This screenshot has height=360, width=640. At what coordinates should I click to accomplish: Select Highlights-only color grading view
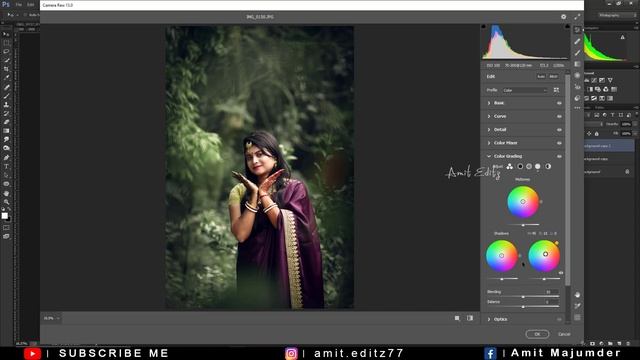point(538,166)
